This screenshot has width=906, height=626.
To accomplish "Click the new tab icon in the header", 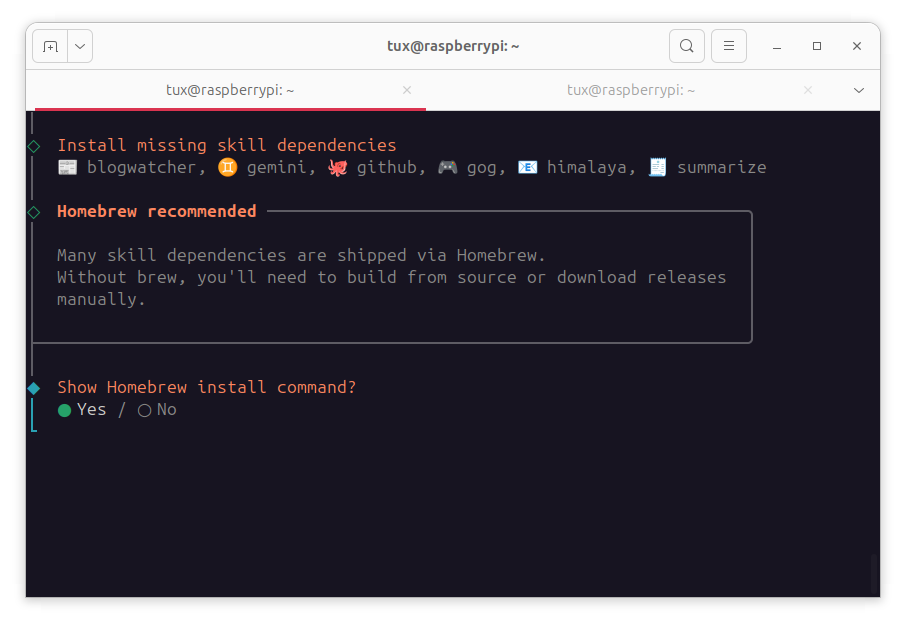I will [50, 46].
